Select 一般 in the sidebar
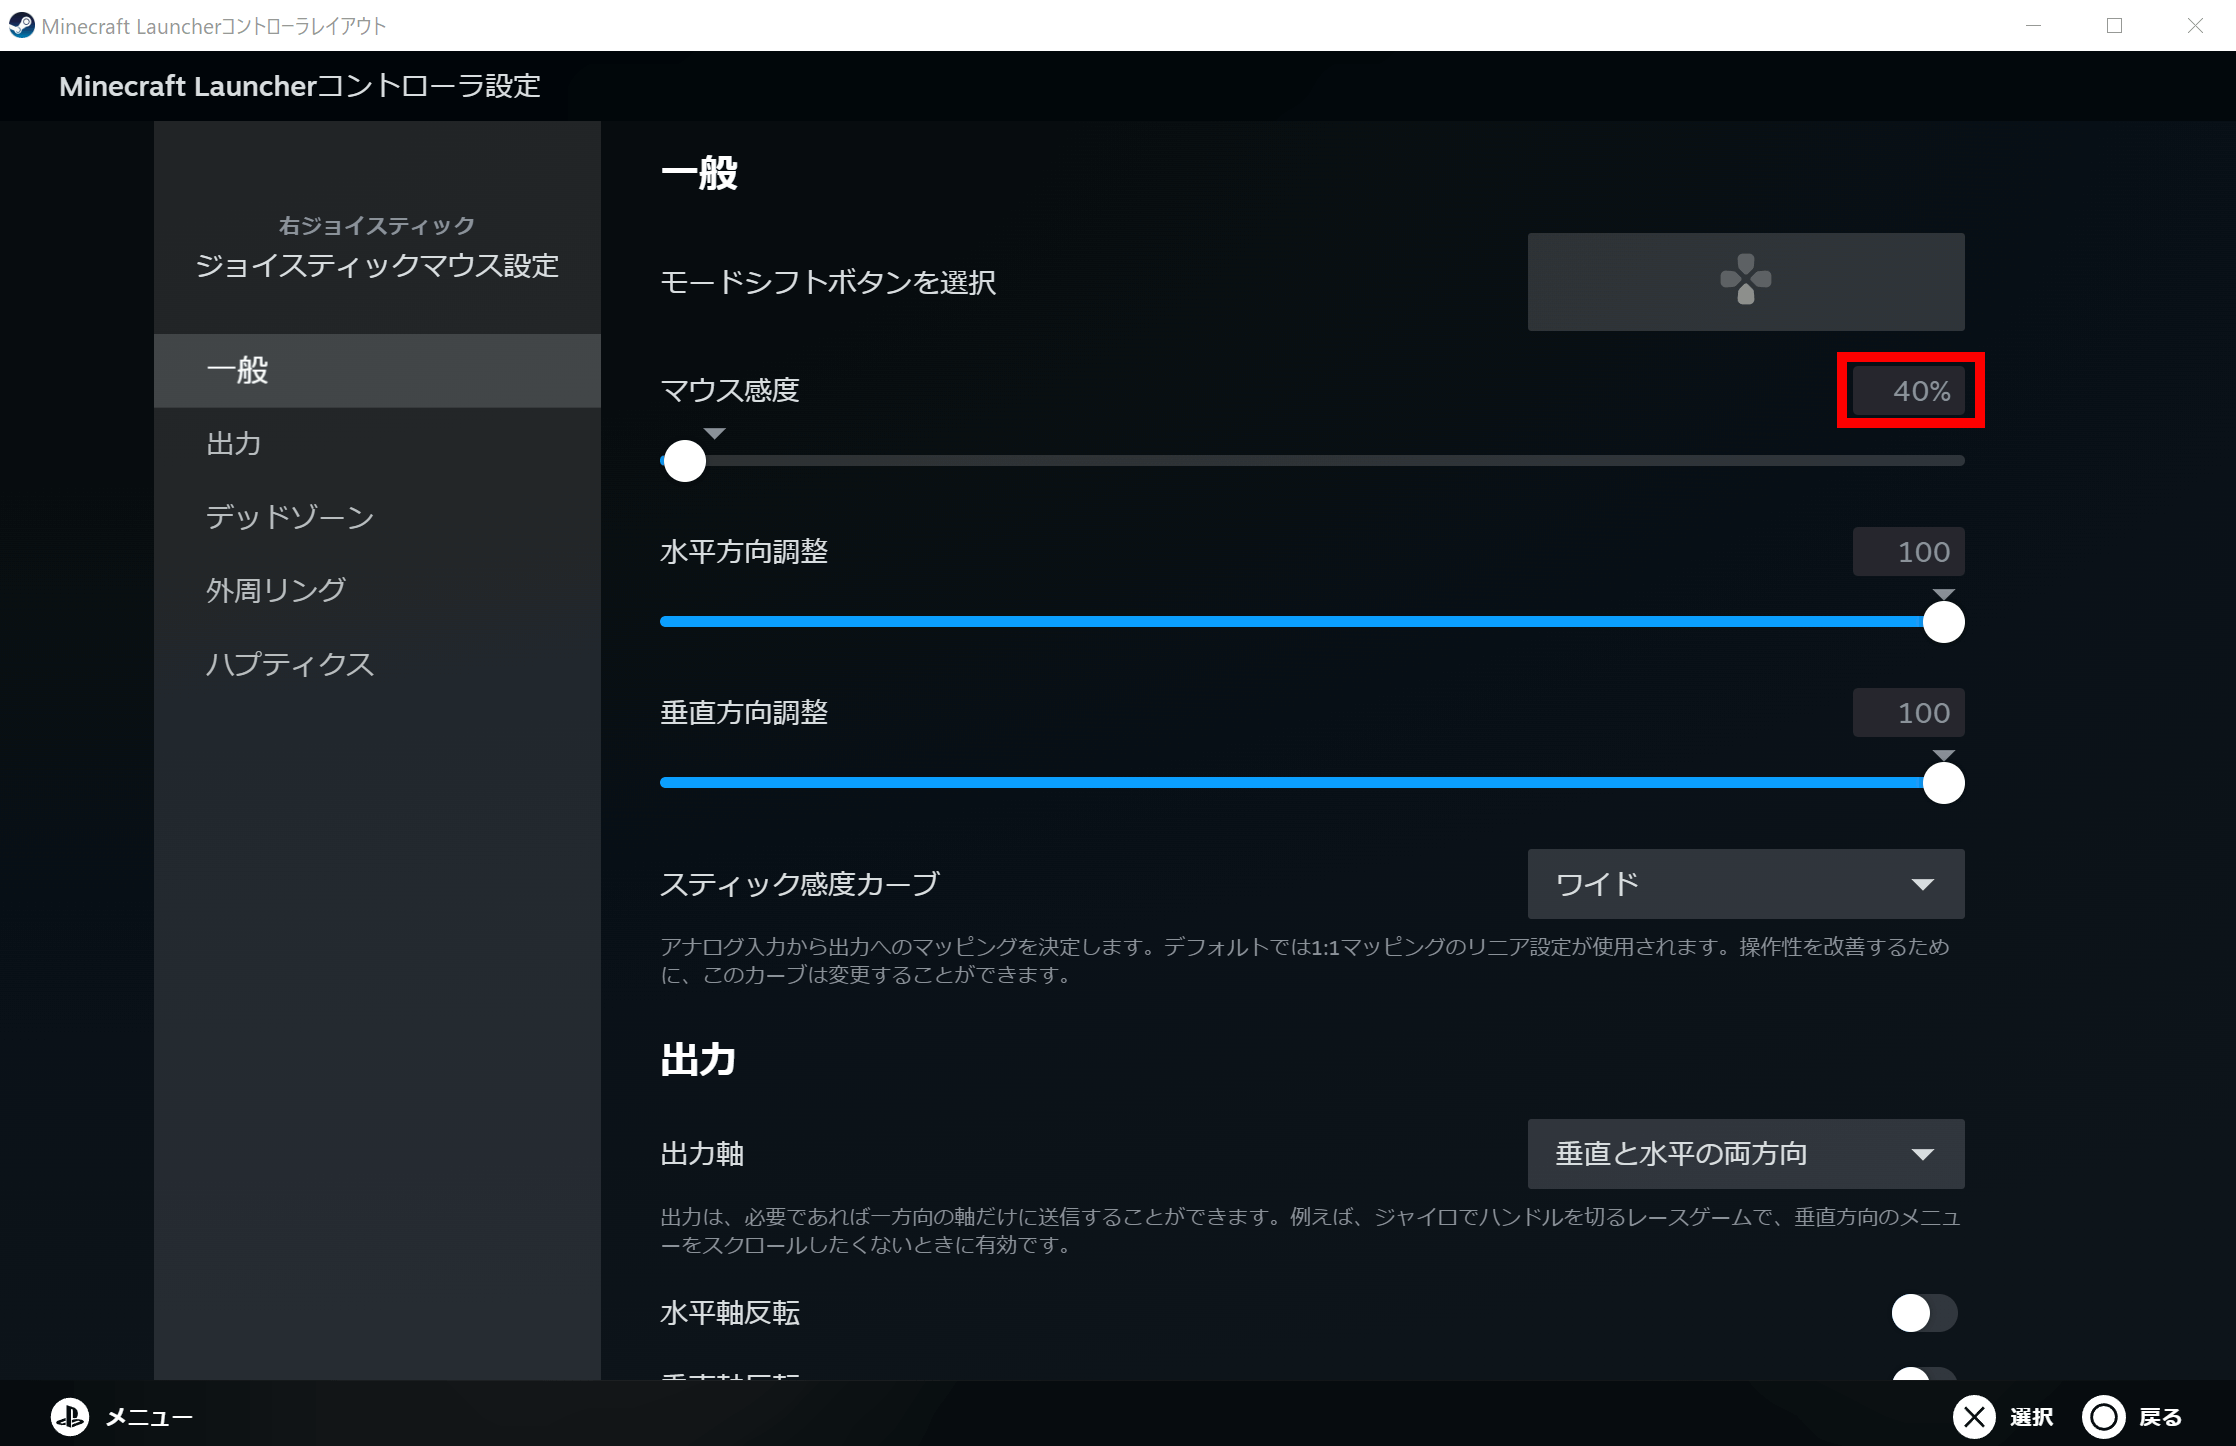Image resolution: width=2236 pixels, height=1446 pixels. [x=377, y=370]
